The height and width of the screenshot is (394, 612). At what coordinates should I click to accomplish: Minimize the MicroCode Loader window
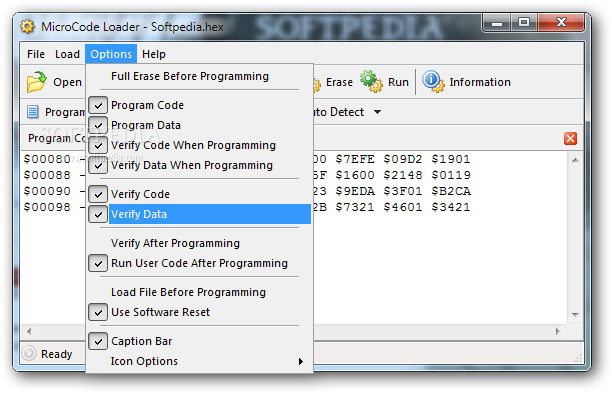coord(497,22)
